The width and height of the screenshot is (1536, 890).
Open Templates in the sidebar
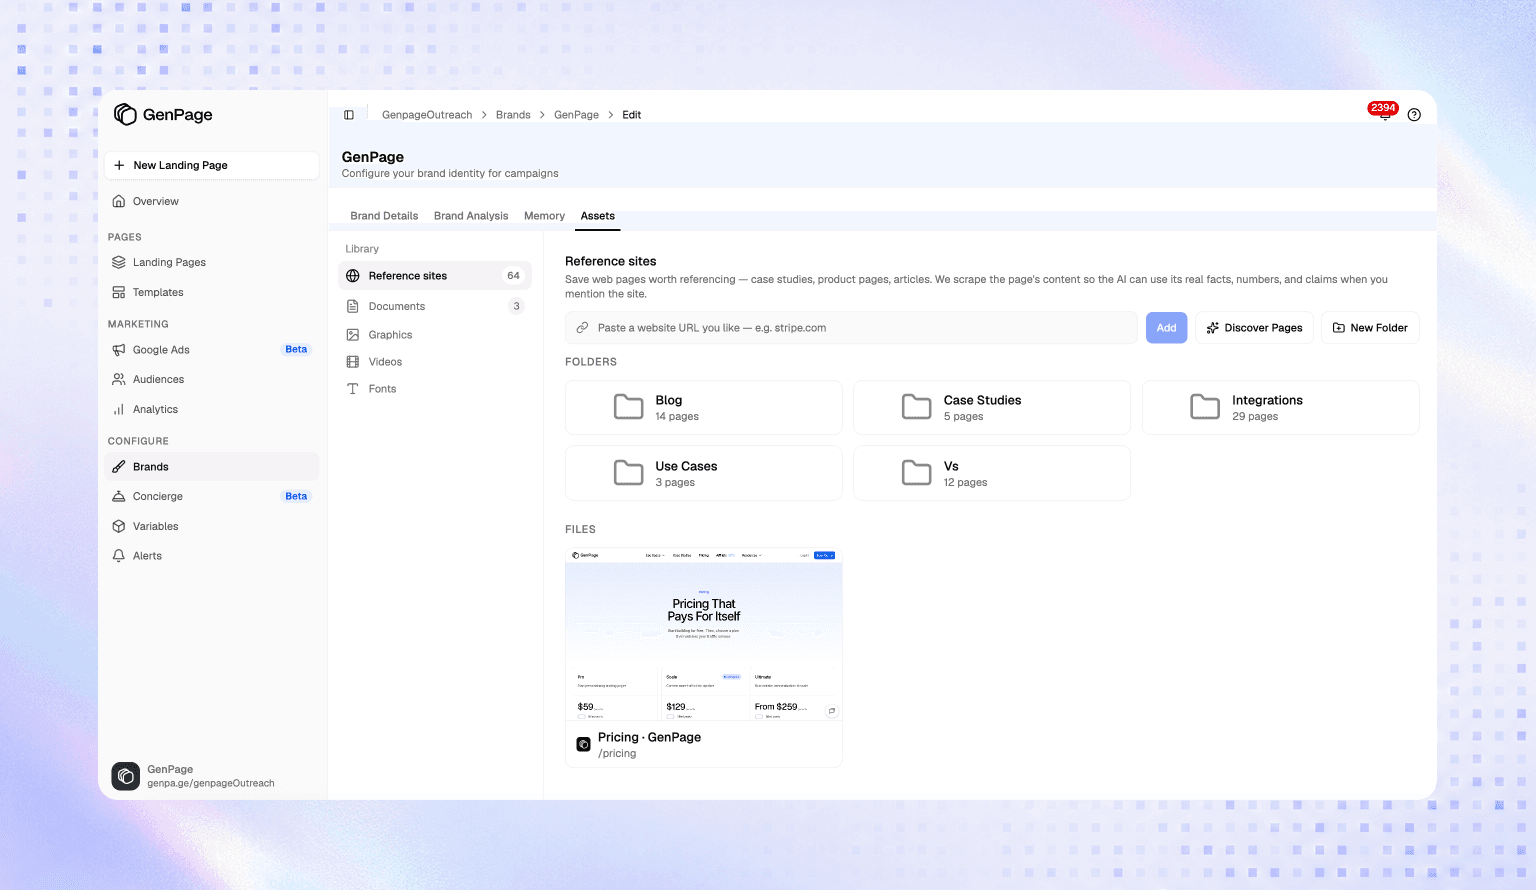(x=212, y=292)
